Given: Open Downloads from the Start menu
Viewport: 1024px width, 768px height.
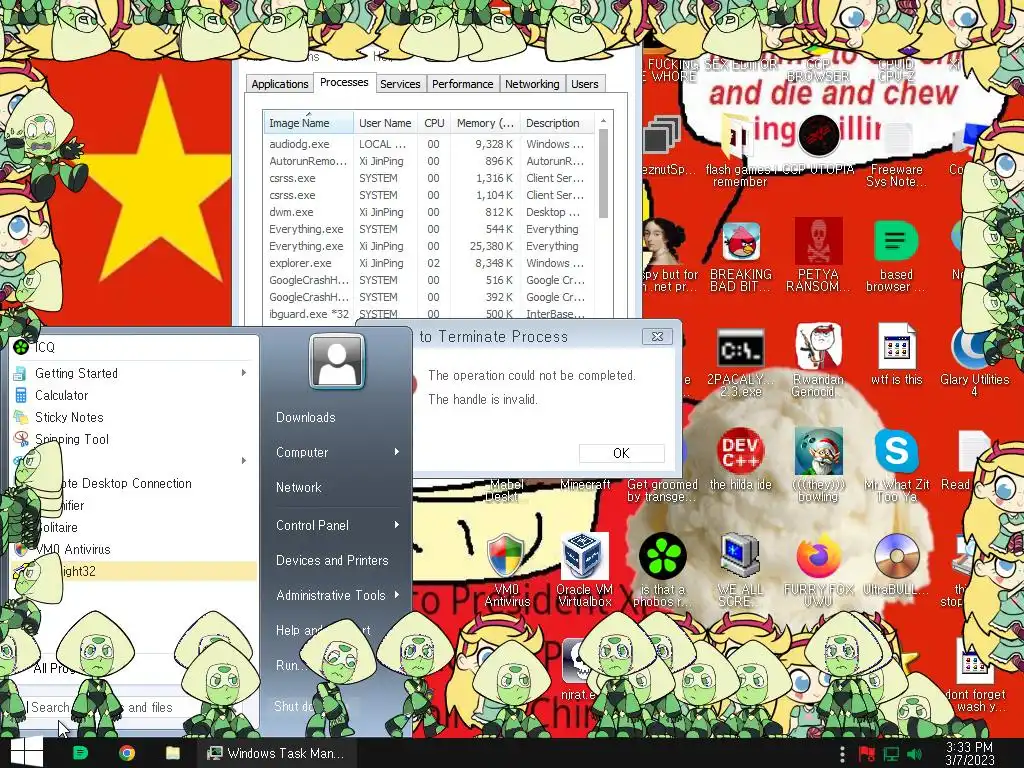Looking at the screenshot, I should [306, 417].
